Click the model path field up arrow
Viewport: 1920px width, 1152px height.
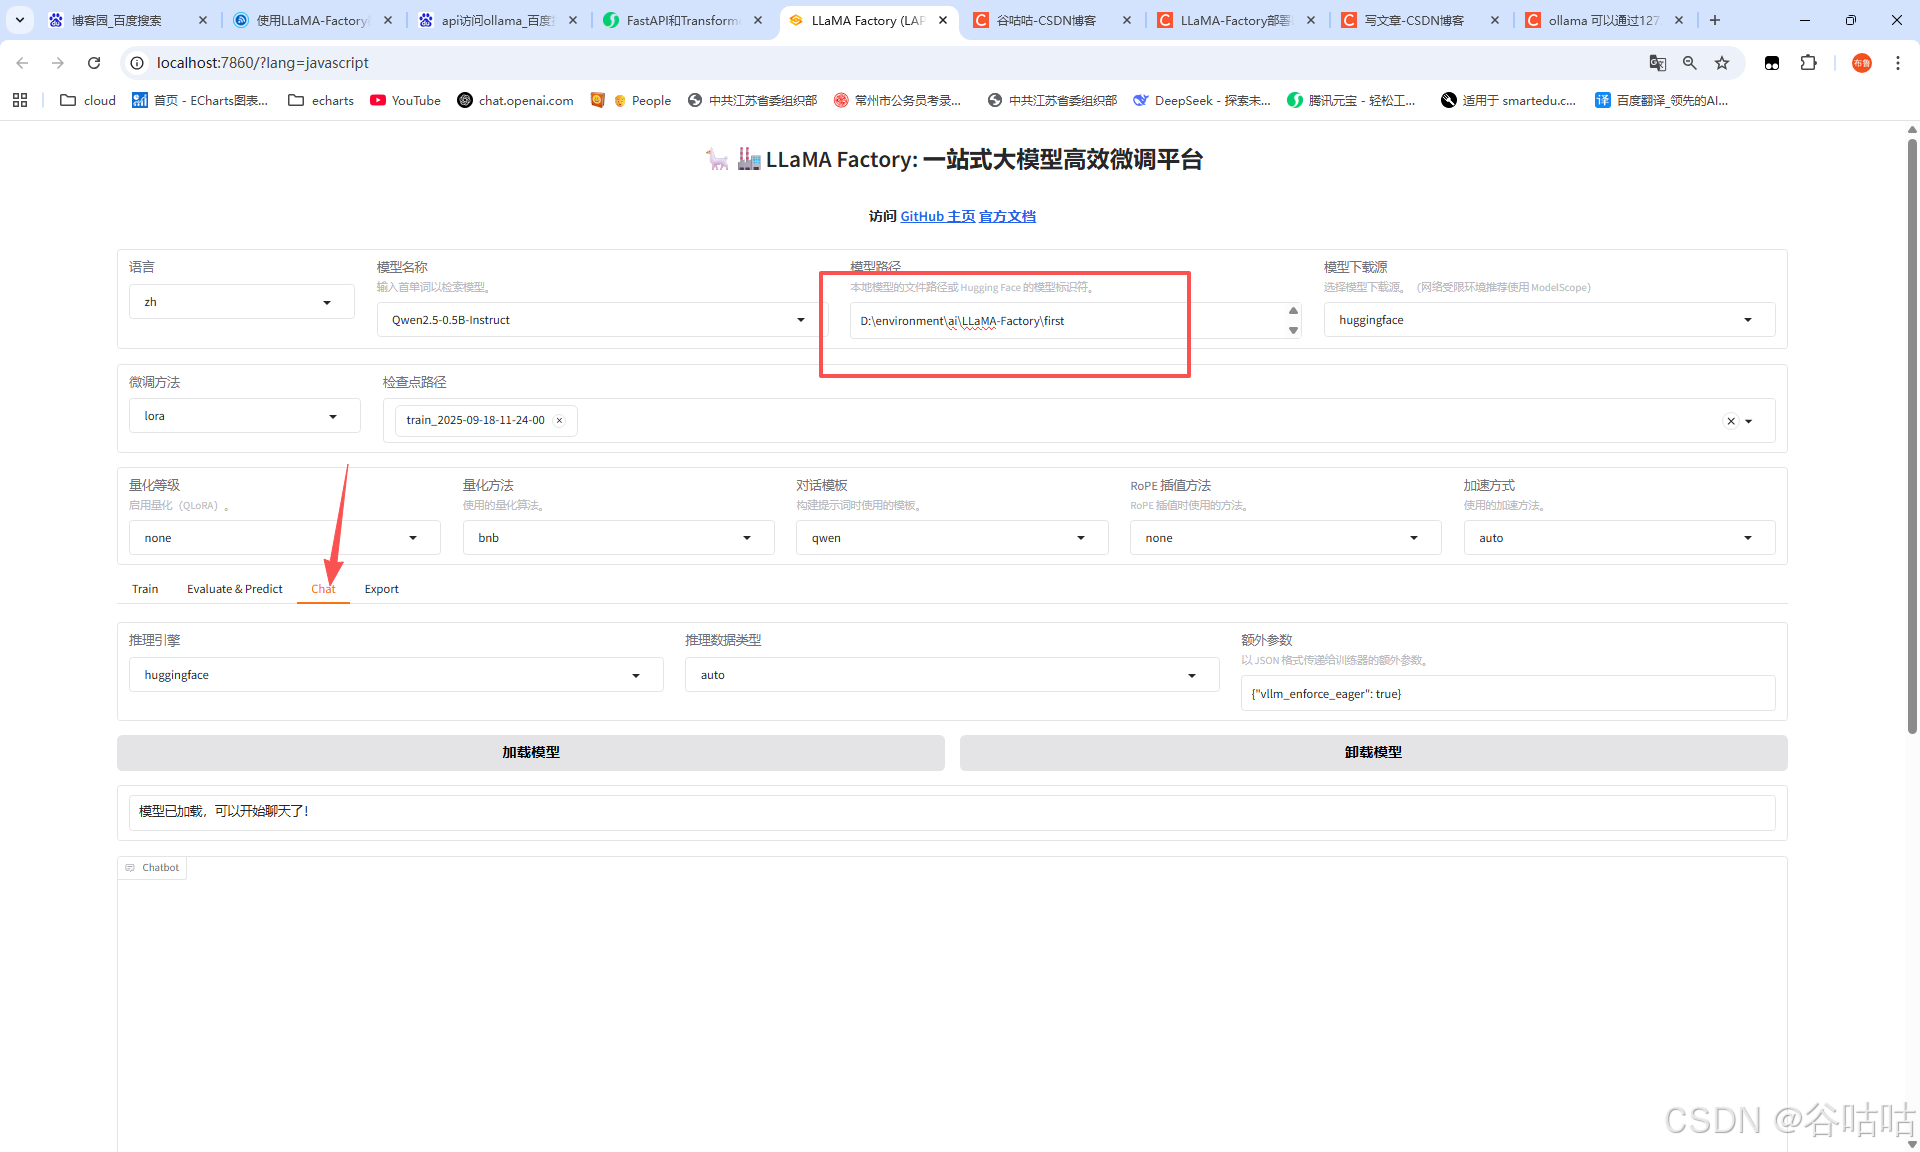pyautogui.click(x=1293, y=311)
